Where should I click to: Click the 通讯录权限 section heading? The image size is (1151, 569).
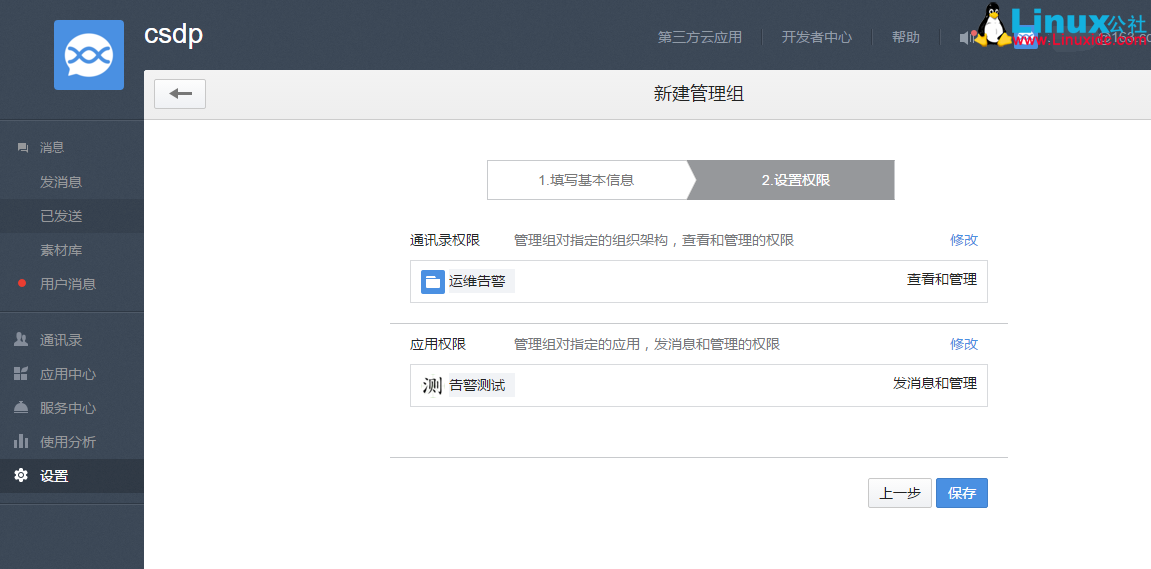(x=445, y=240)
